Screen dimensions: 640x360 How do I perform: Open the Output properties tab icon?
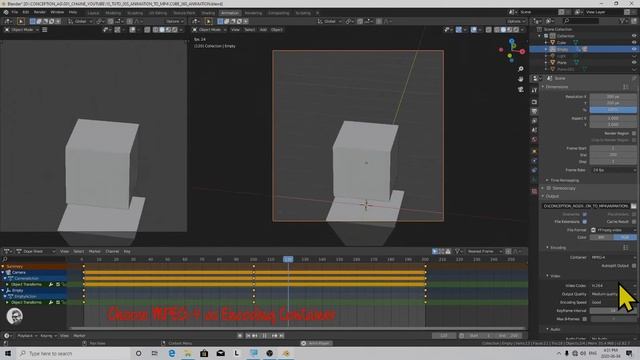point(535,111)
